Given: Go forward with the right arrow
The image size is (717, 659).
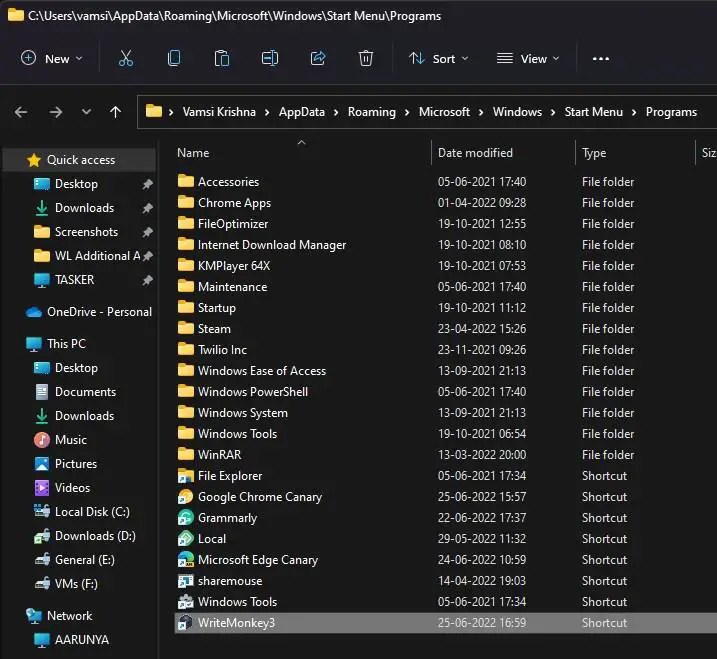Looking at the screenshot, I should 55,112.
